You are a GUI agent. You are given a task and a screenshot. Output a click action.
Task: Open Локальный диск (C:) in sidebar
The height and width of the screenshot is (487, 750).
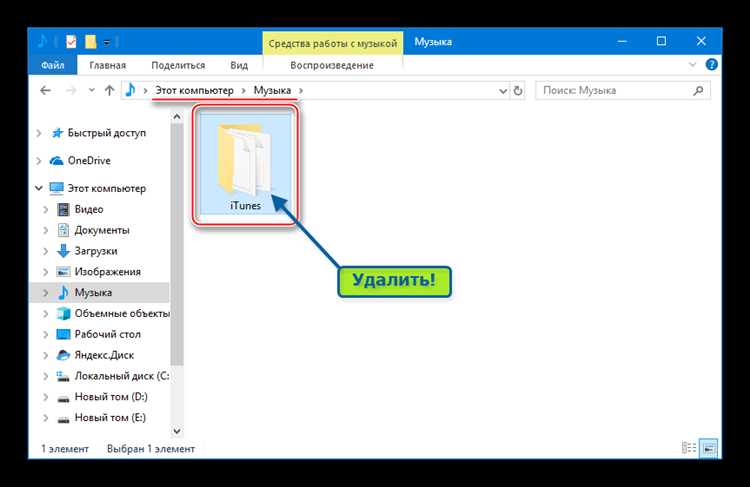122,376
